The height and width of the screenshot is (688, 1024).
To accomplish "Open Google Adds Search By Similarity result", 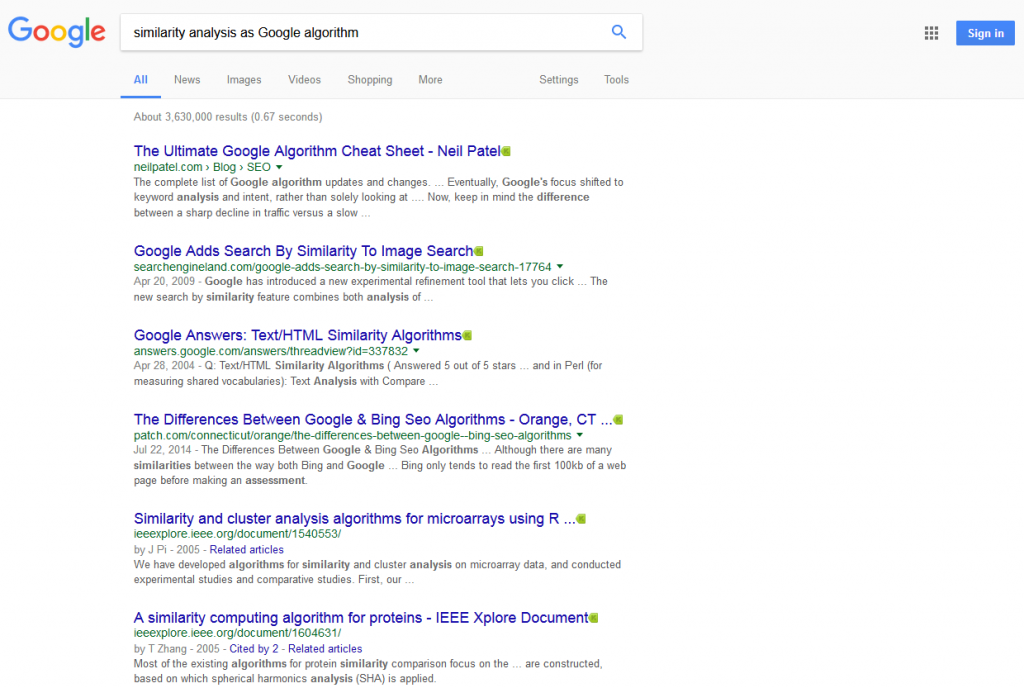I will 303,251.
